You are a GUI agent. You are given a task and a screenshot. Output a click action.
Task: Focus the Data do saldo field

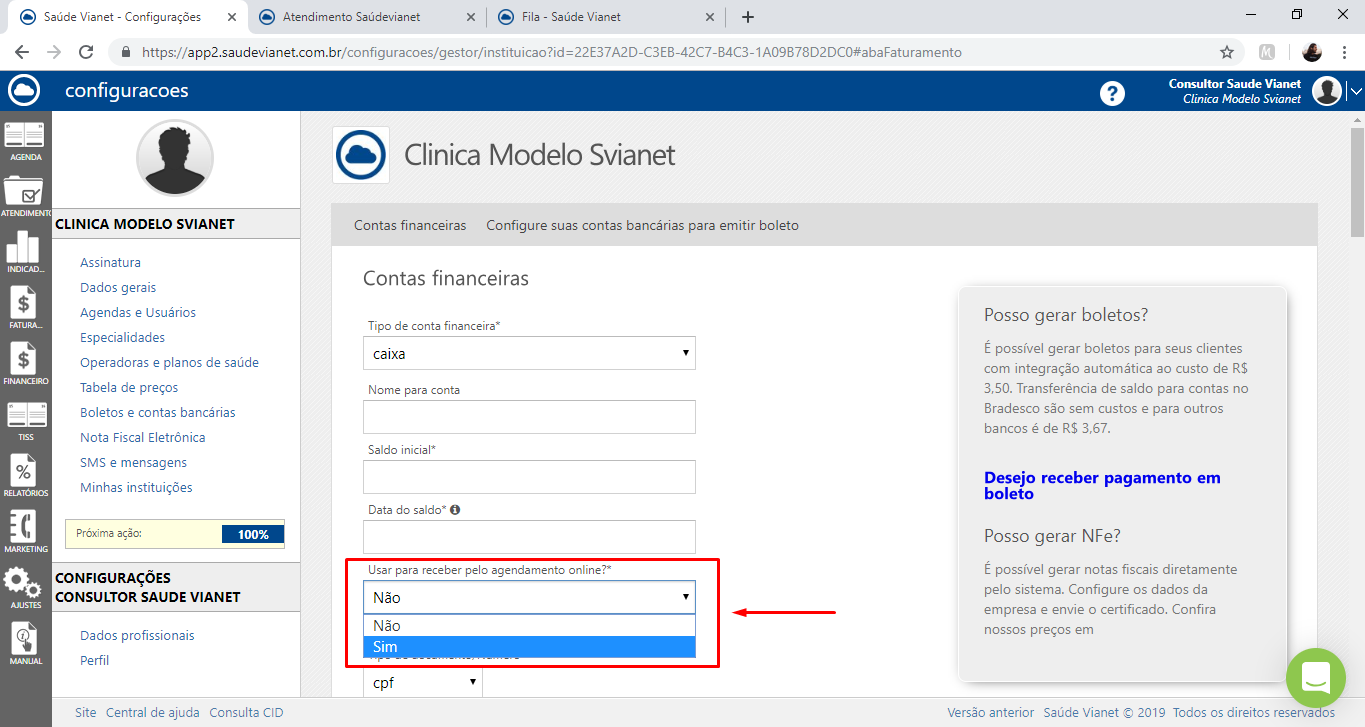[529, 537]
